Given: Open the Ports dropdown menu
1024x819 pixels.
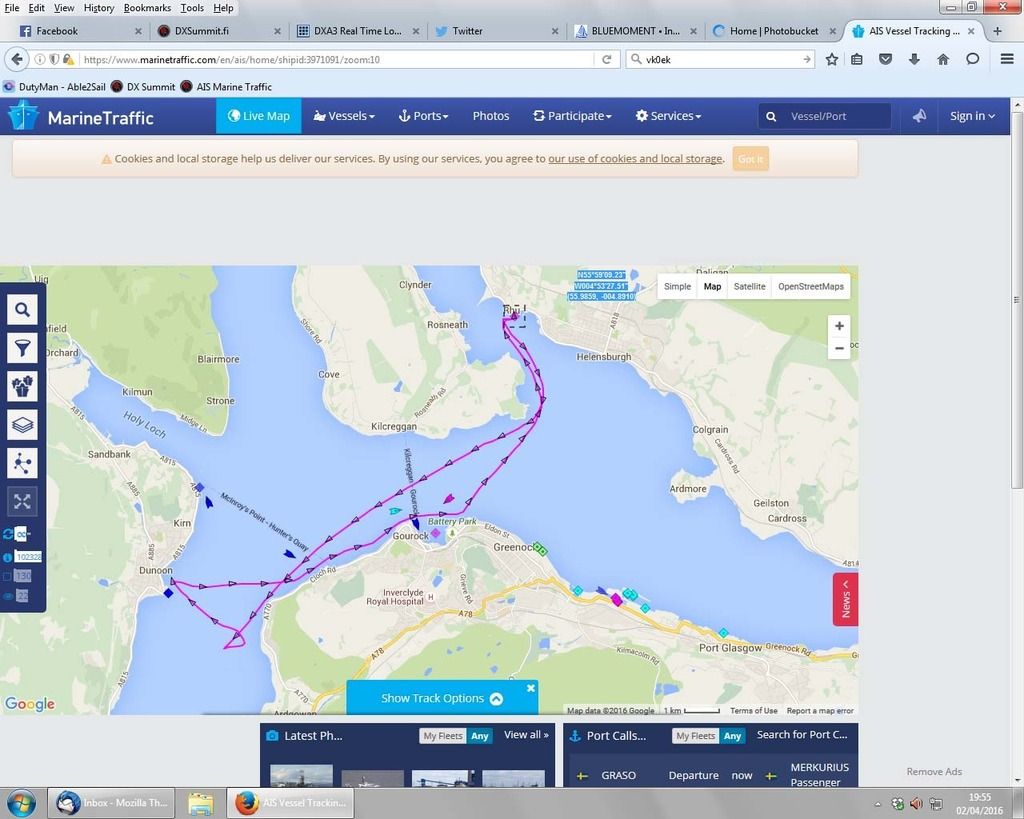Looking at the screenshot, I should click(423, 116).
